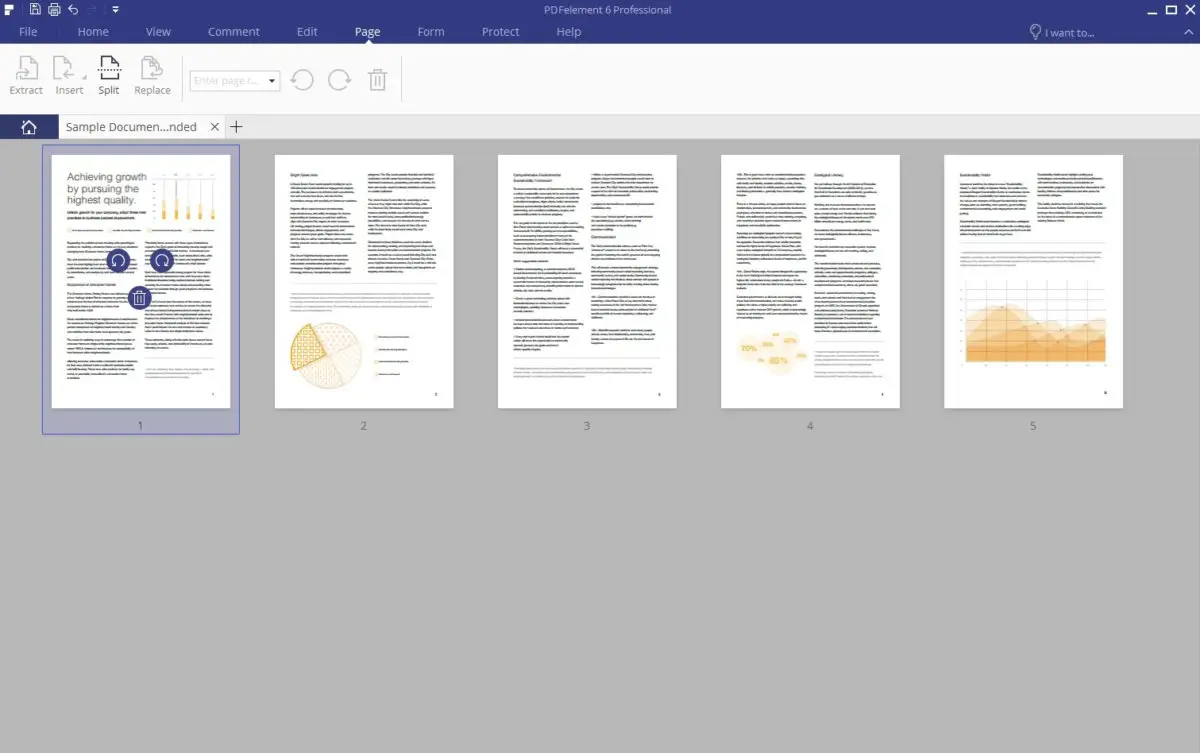Screen dimensions: 1200x753
Task: Open the Help tab
Action: (568, 32)
